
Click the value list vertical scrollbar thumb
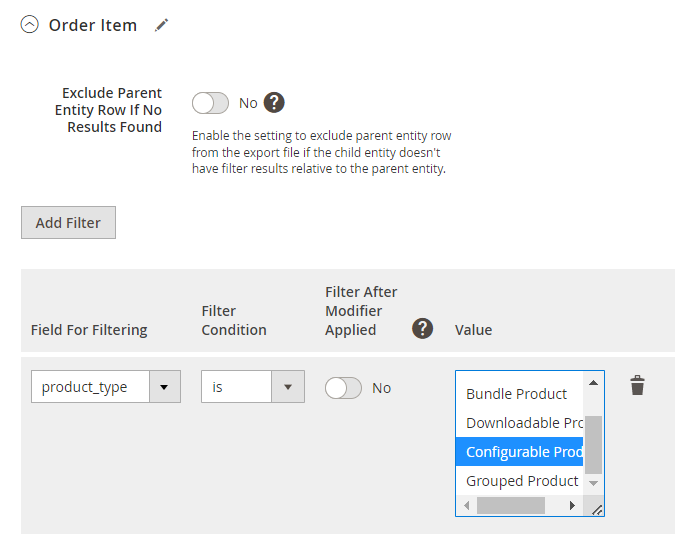(593, 445)
